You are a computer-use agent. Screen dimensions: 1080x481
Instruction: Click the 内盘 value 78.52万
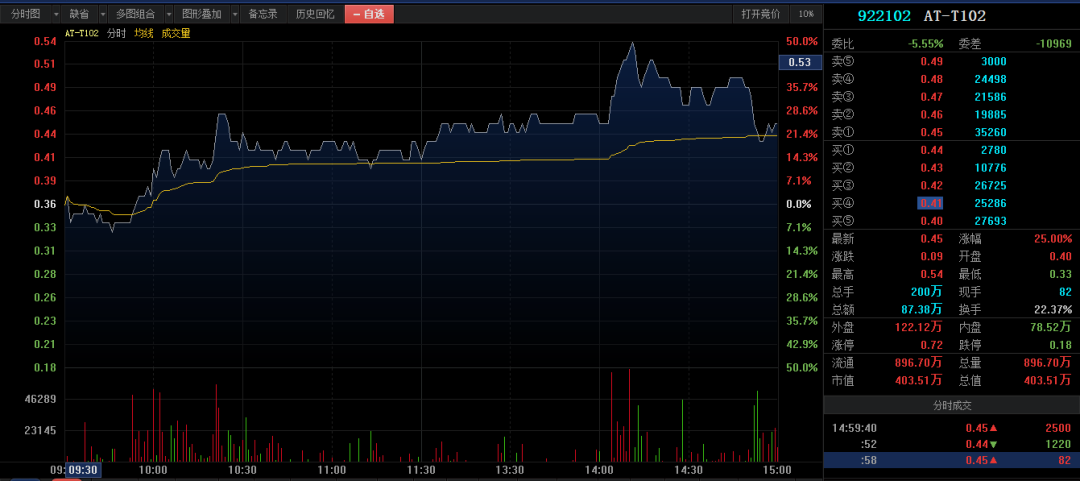click(1051, 327)
